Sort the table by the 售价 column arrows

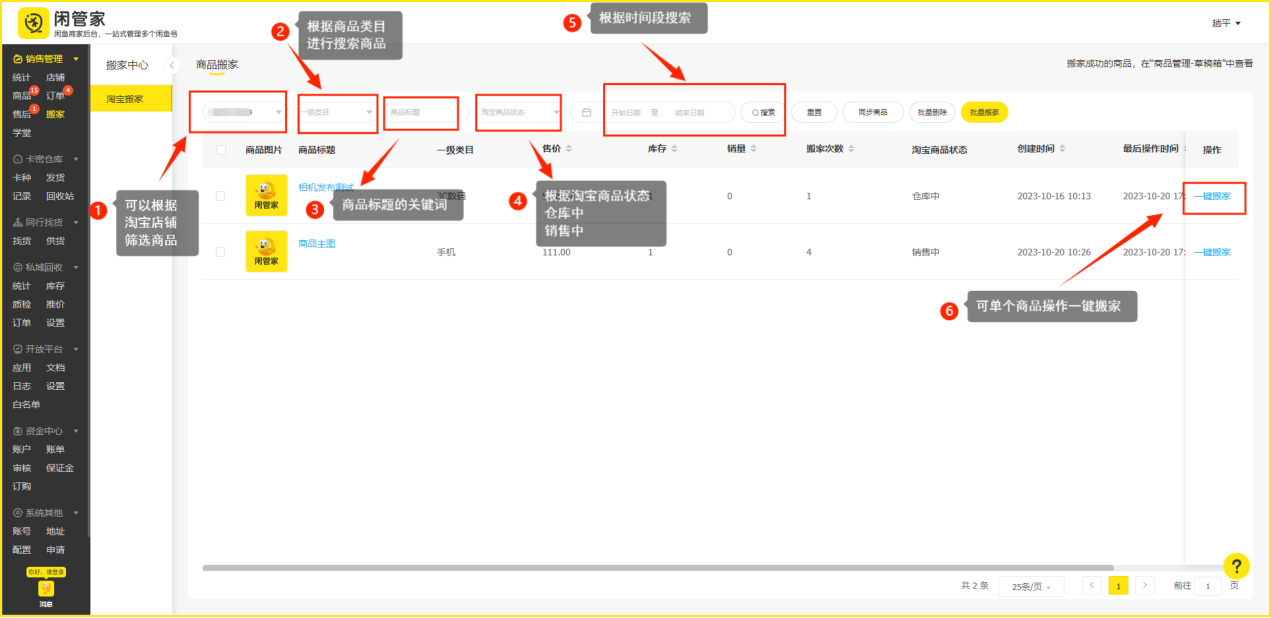569,150
